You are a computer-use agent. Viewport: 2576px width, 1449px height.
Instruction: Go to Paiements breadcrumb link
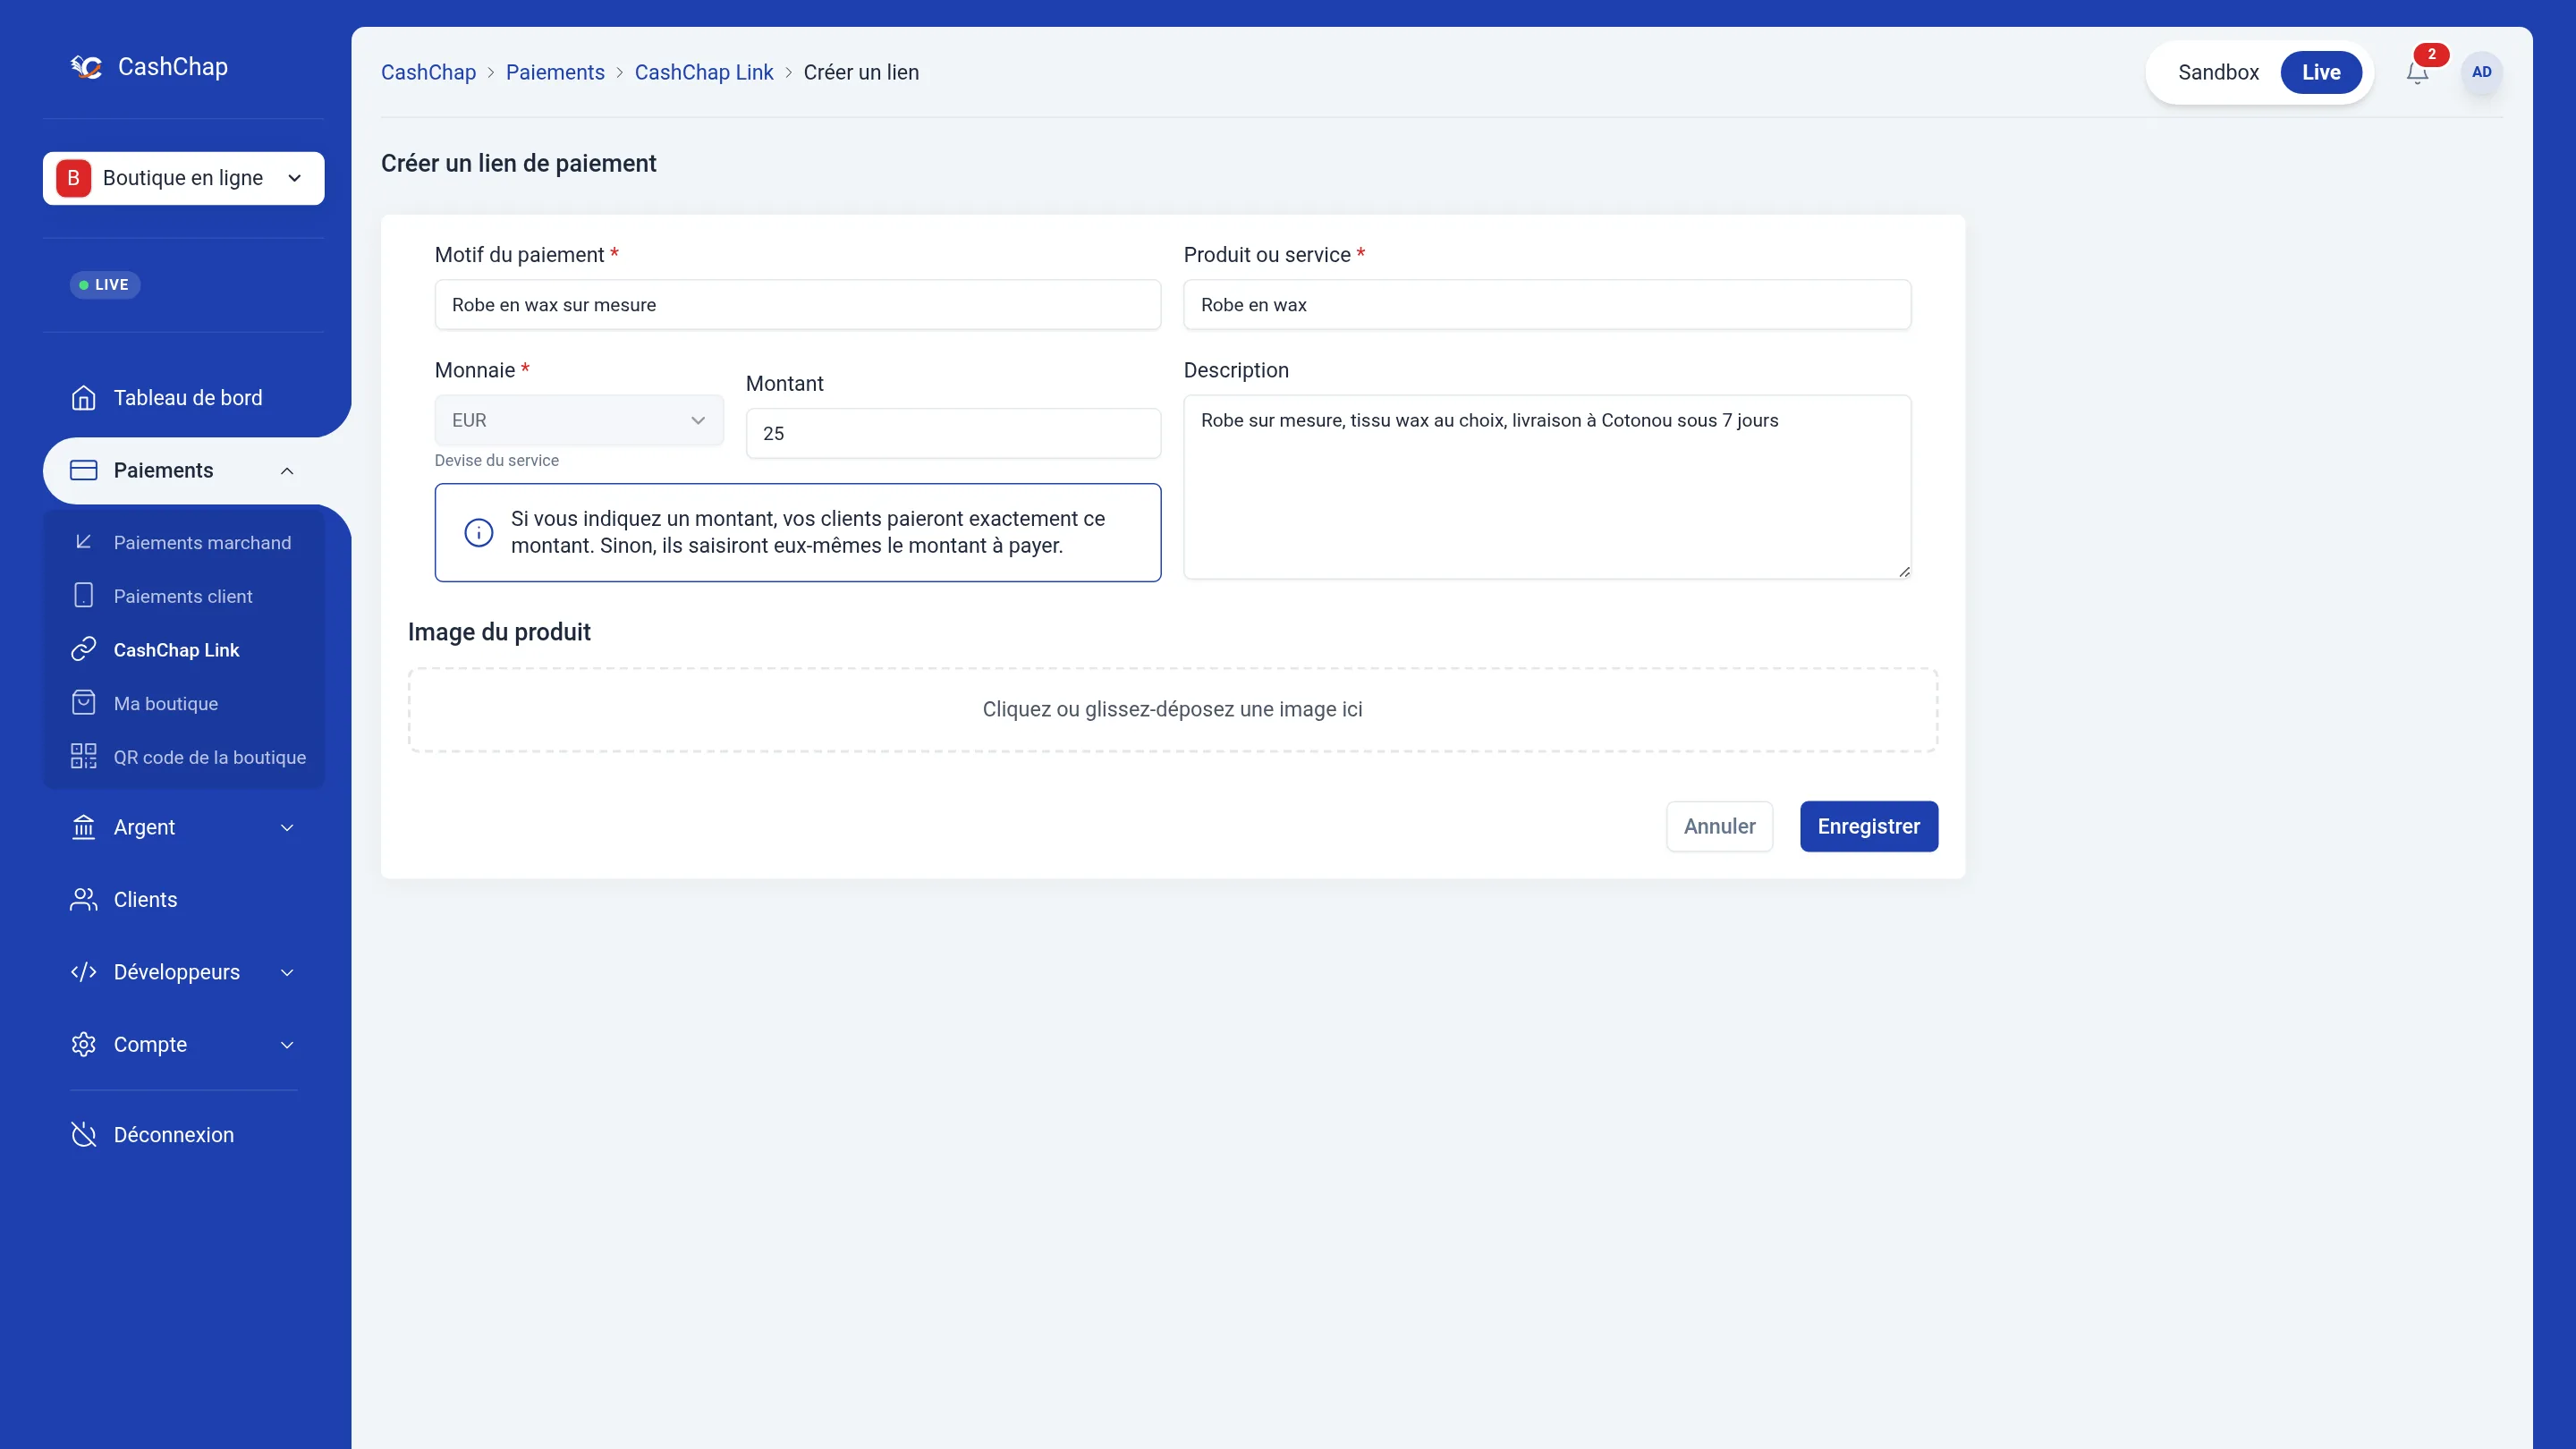point(555,72)
